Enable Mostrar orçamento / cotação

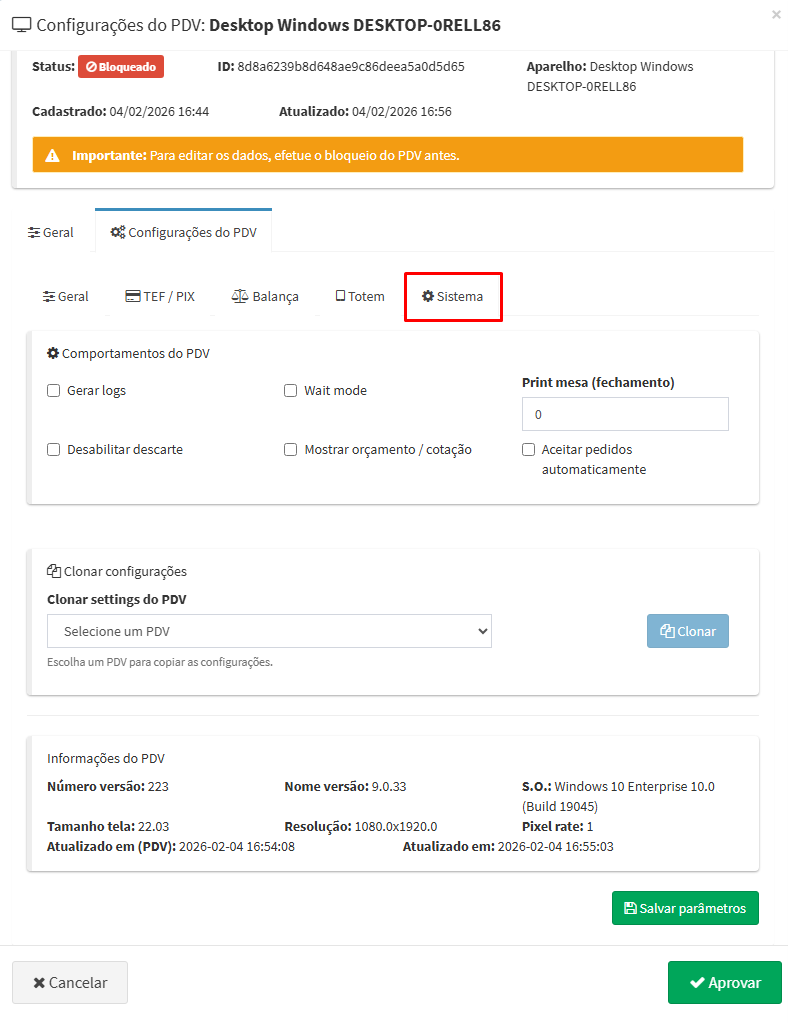[x=291, y=450]
